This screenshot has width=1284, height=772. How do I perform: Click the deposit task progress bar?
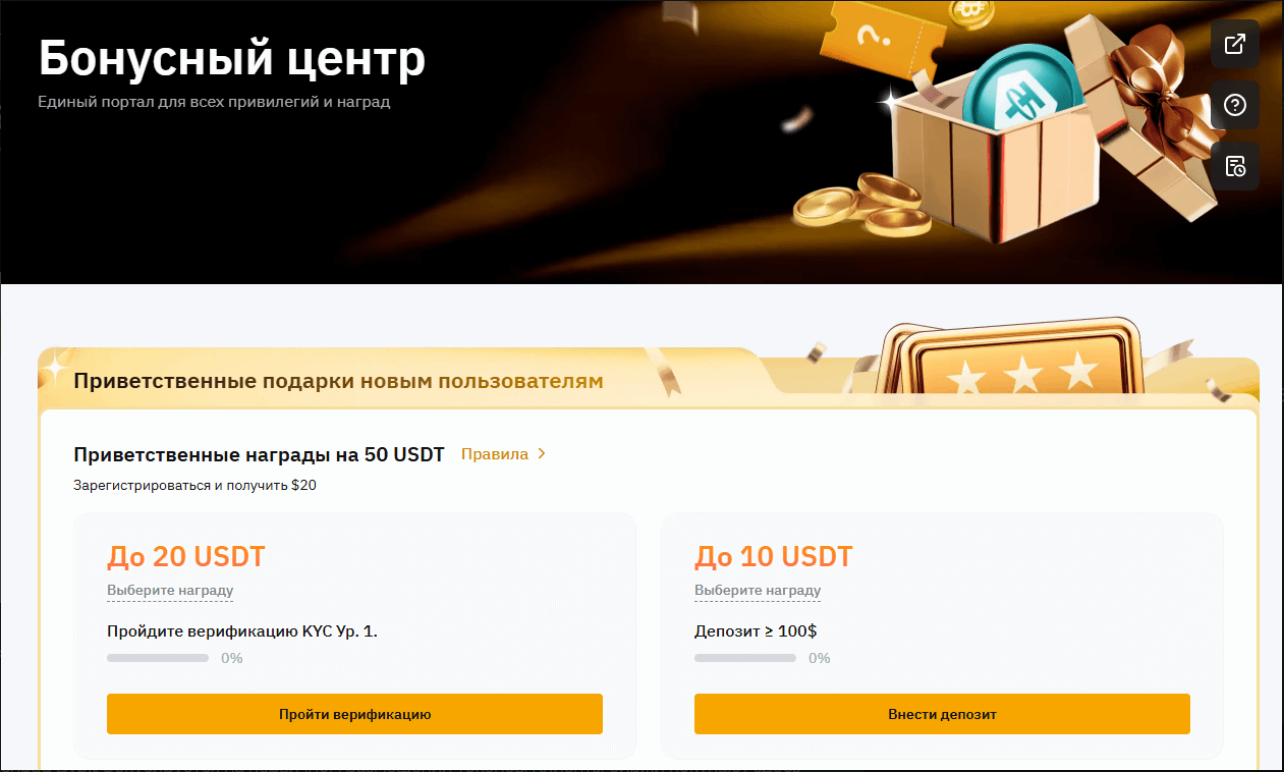click(x=745, y=658)
